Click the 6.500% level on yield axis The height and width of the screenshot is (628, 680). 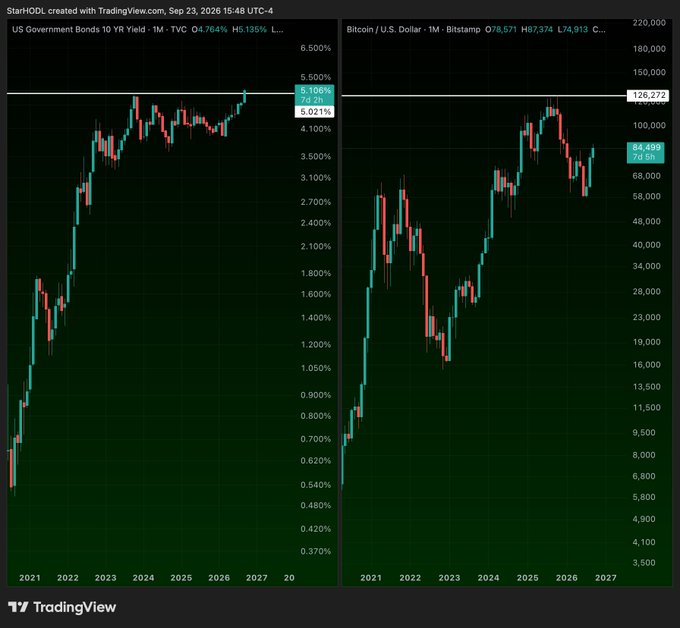[x=316, y=48]
